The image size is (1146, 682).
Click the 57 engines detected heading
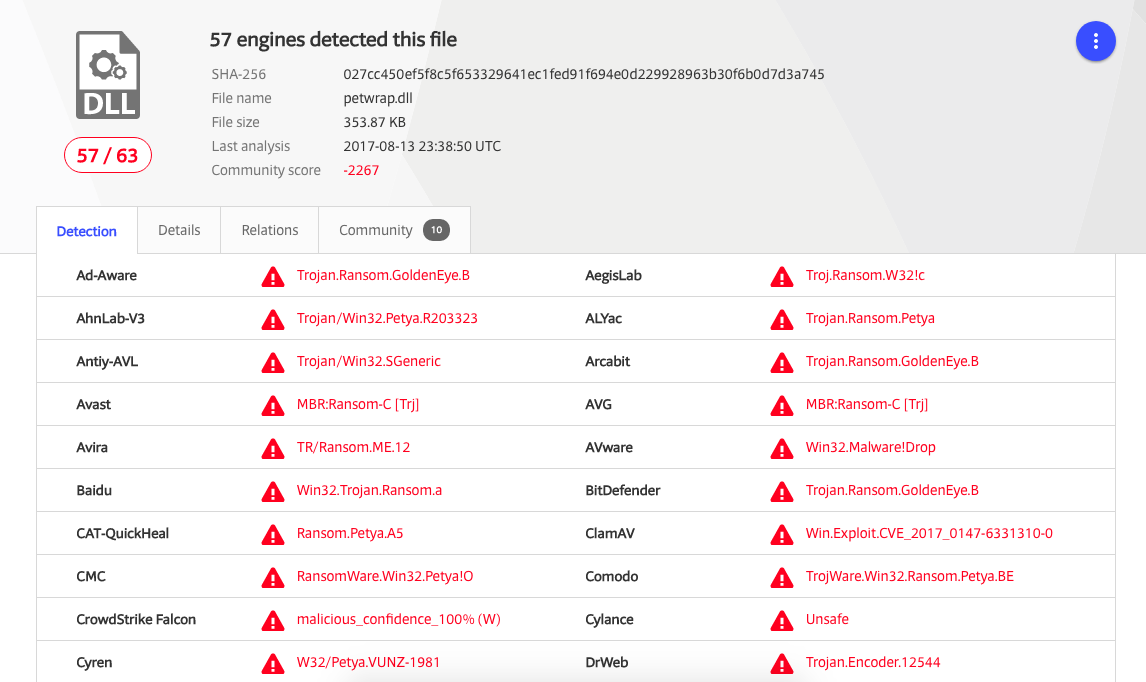(333, 39)
